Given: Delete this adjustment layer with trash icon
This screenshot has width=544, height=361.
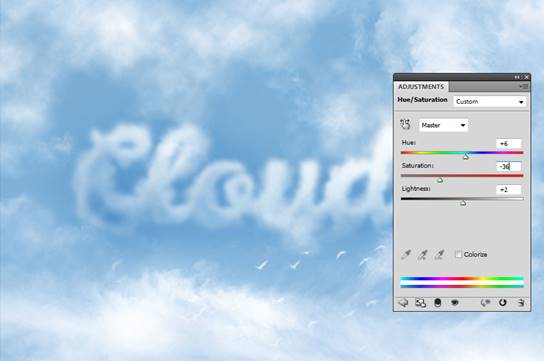Looking at the screenshot, I should pyautogui.click(x=521, y=303).
